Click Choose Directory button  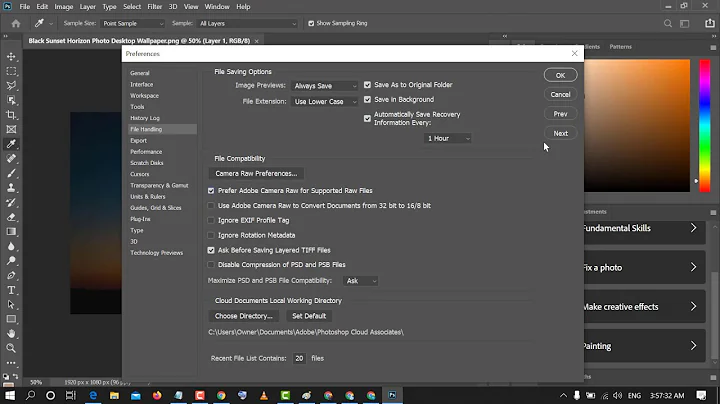click(244, 316)
